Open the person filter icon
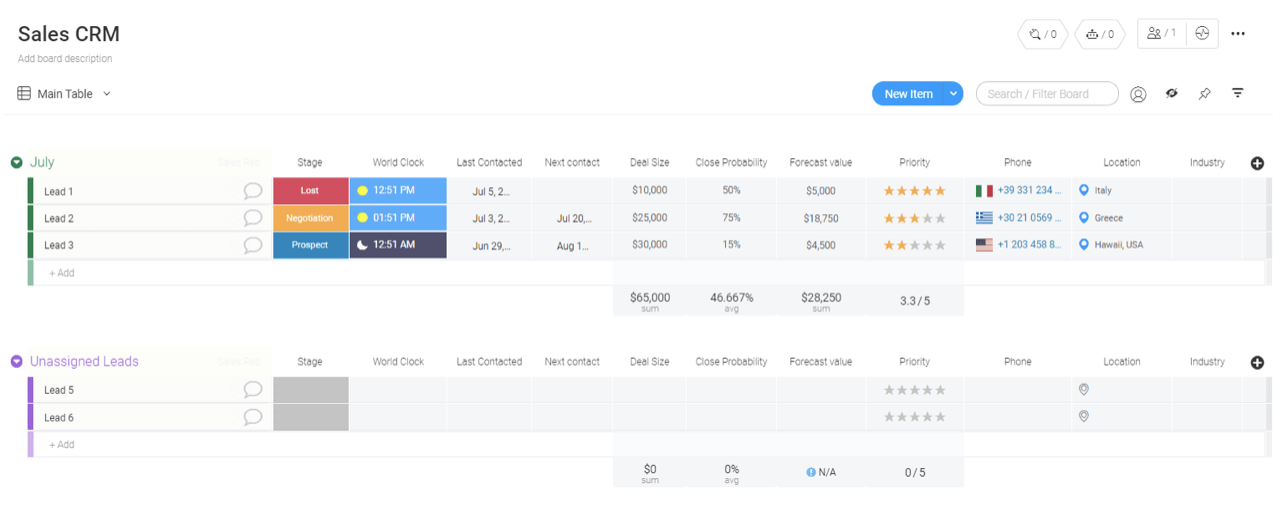The width and height of the screenshot is (1288, 528). pyautogui.click(x=1138, y=94)
